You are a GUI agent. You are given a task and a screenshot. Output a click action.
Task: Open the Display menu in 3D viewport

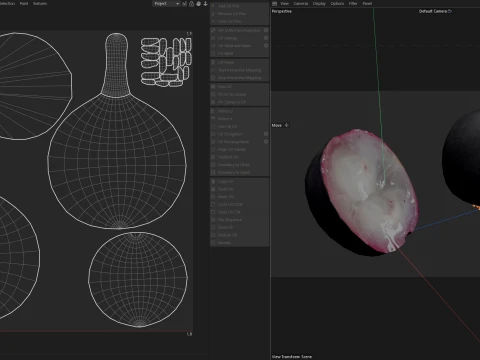click(x=319, y=4)
